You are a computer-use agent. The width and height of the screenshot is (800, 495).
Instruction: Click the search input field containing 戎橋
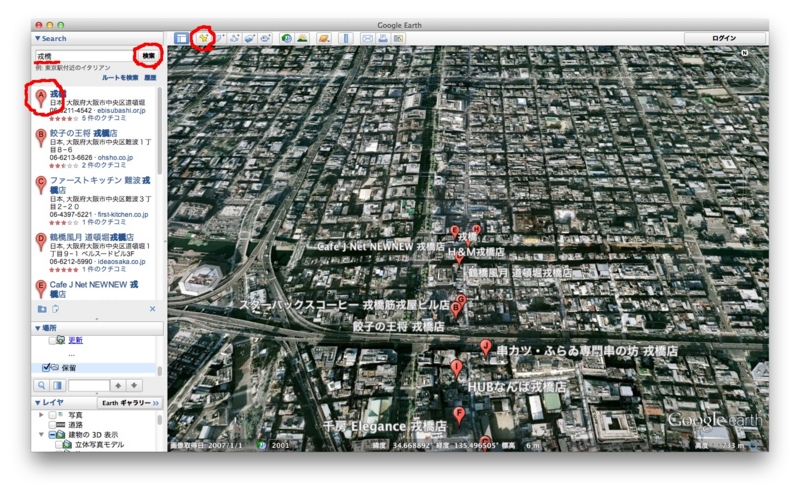(85, 56)
